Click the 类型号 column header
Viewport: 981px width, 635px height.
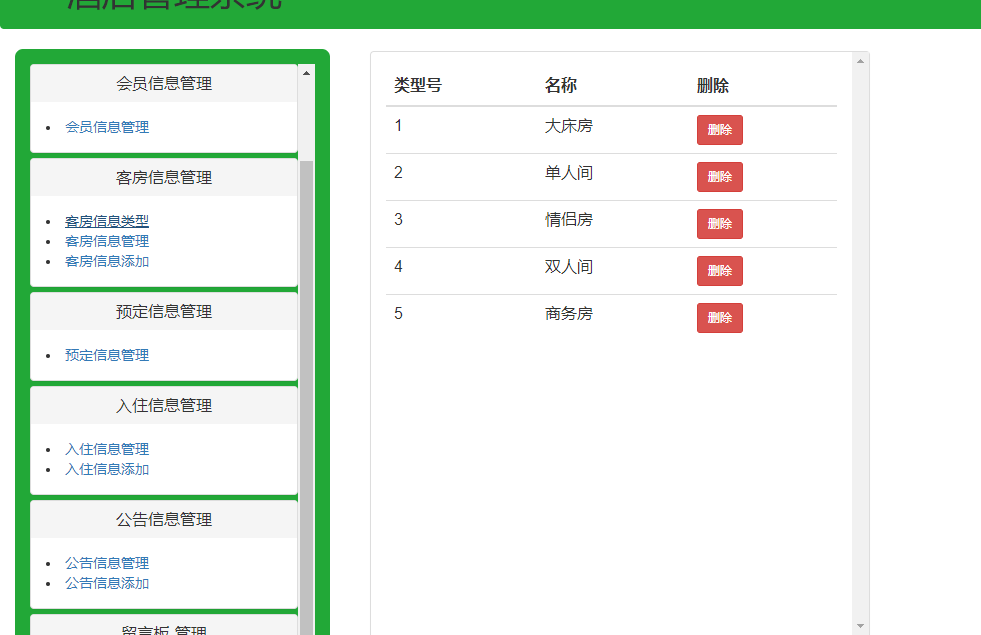[x=418, y=86]
